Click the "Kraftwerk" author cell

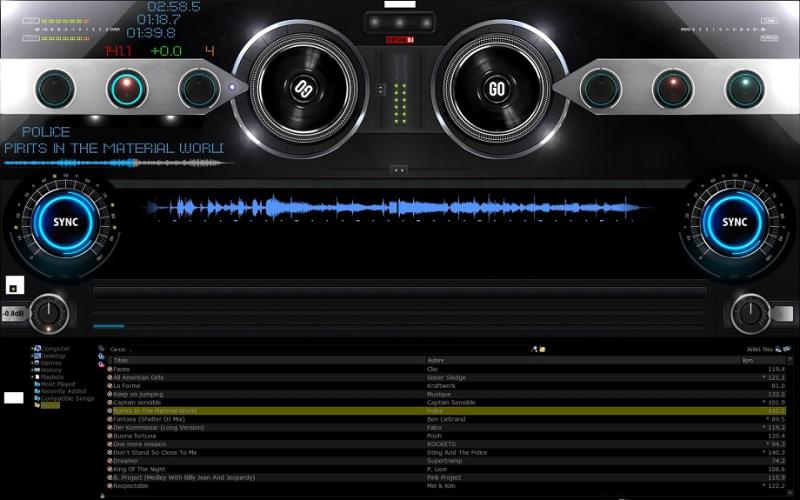[x=441, y=386]
